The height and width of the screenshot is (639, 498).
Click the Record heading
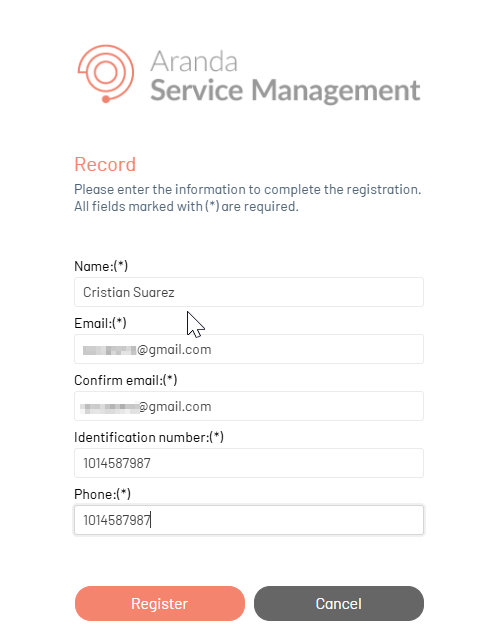pyautogui.click(x=105, y=165)
